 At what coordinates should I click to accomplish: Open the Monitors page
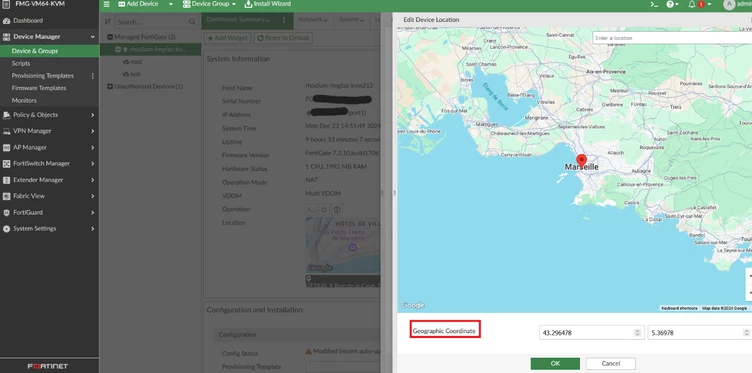[24, 101]
